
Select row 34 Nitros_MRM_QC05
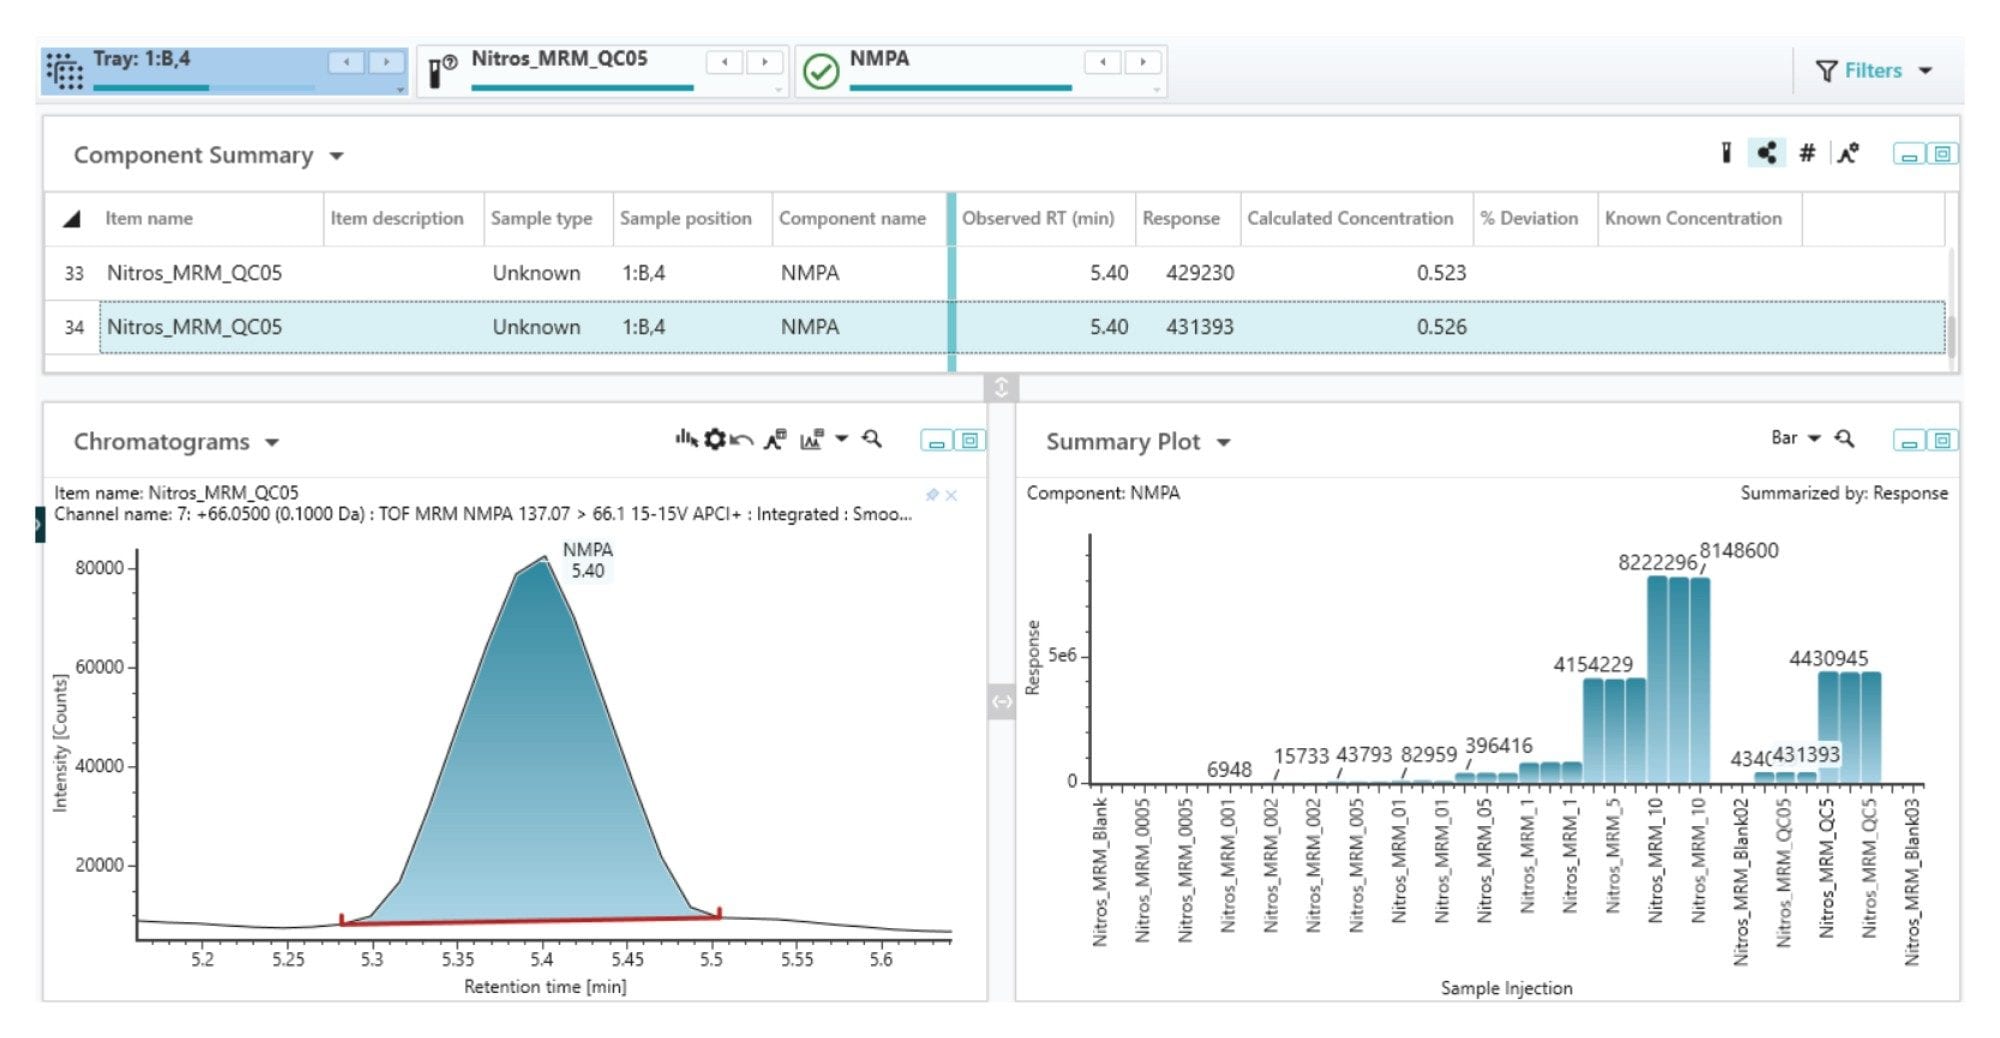pyautogui.click(x=995, y=327)
